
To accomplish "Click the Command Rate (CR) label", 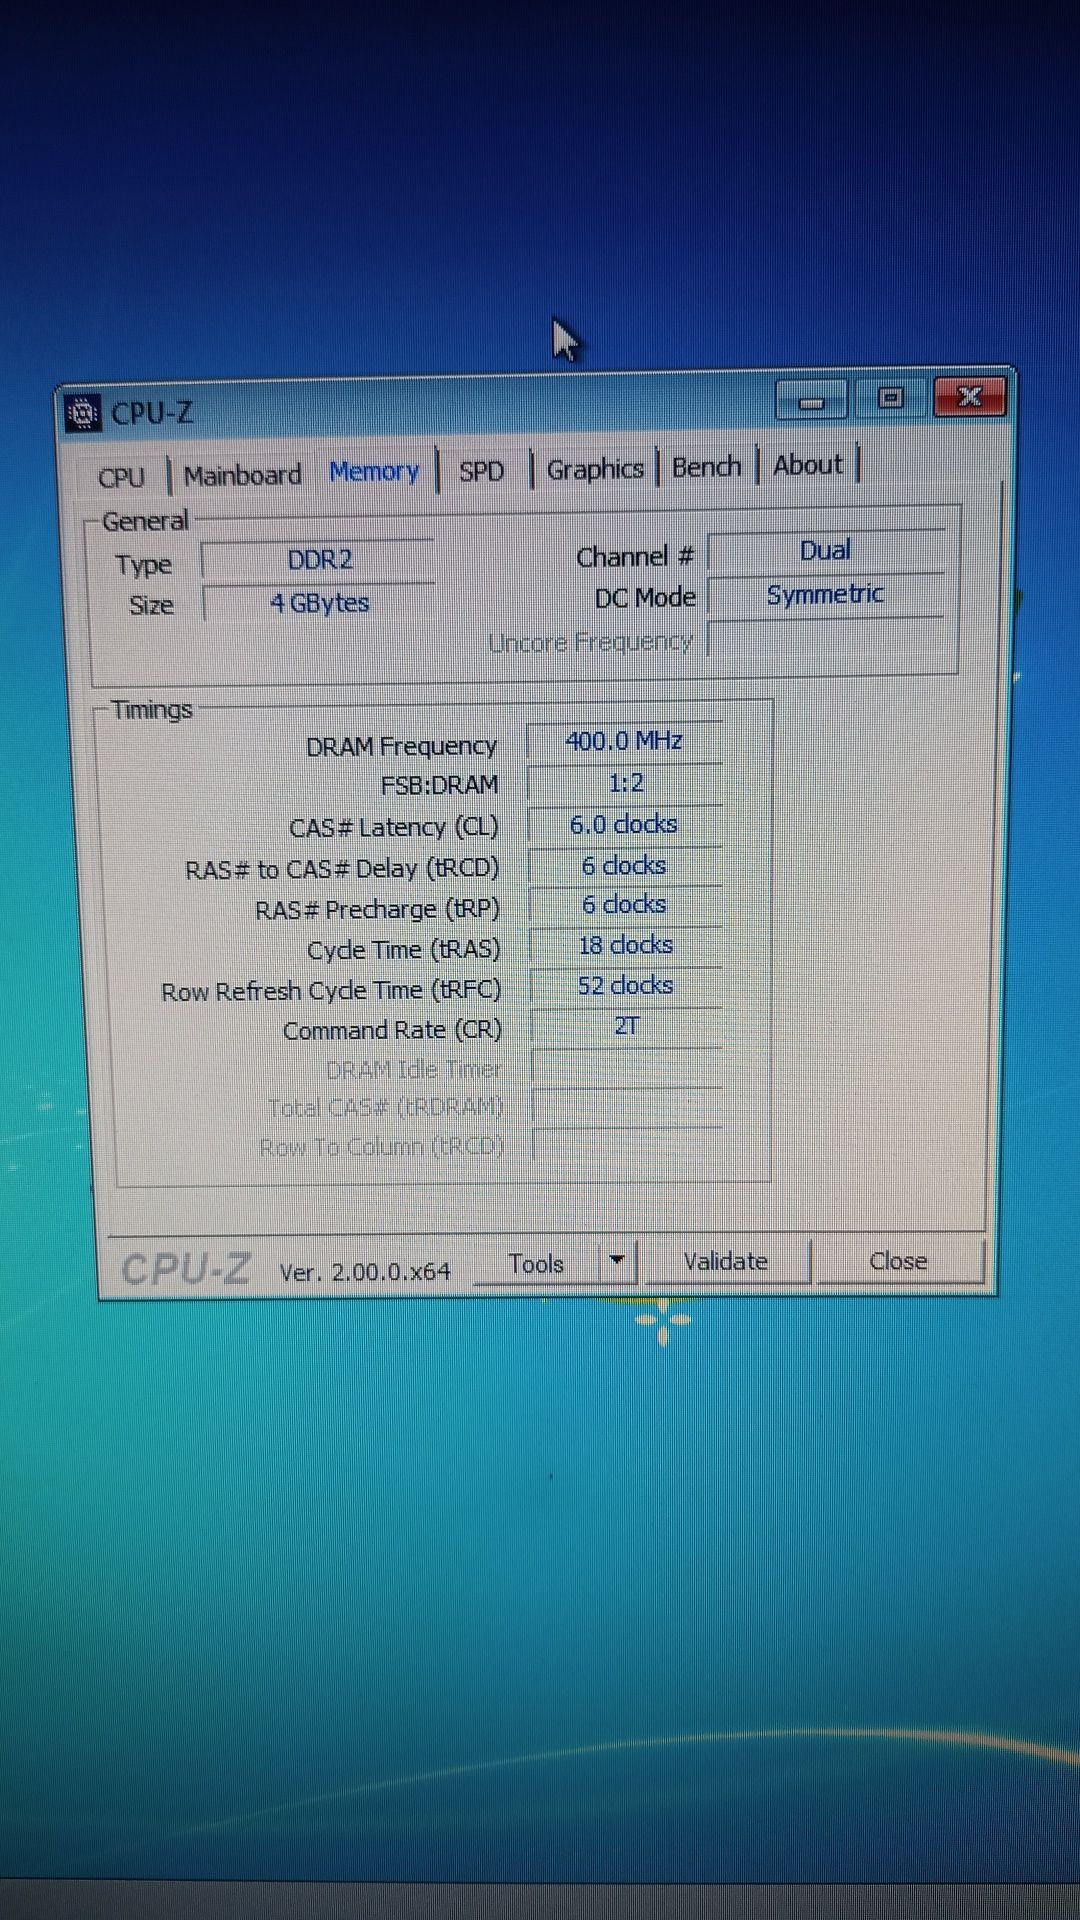I will (392, 1031).
